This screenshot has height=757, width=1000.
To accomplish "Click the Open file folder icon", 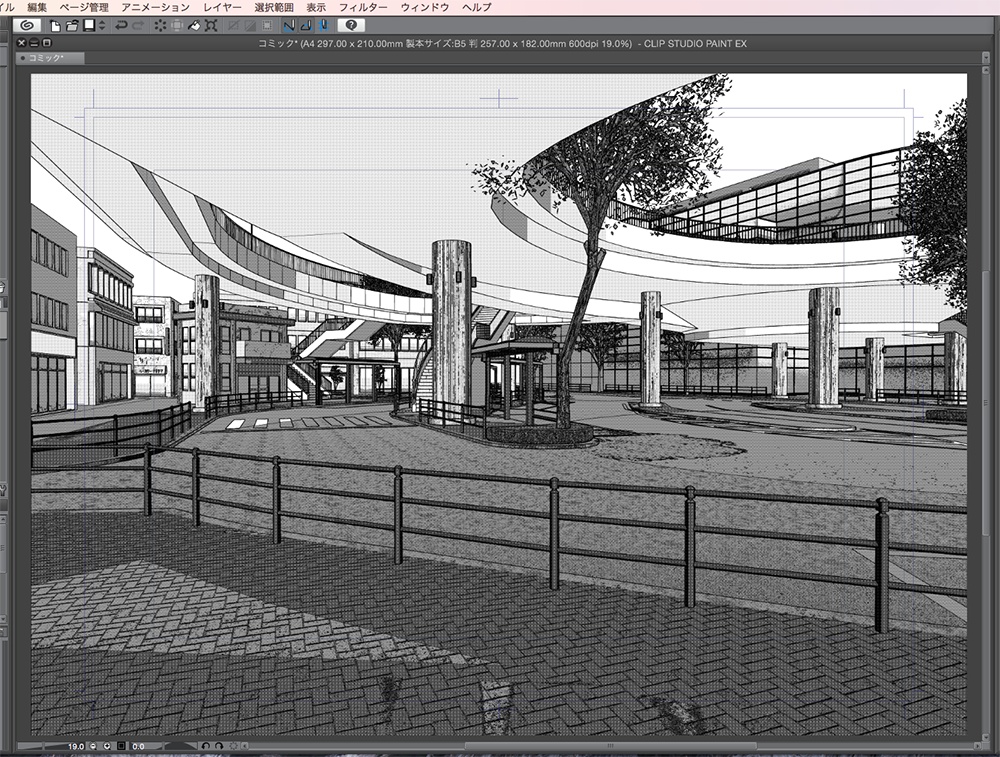I will (x=71, y=26).
